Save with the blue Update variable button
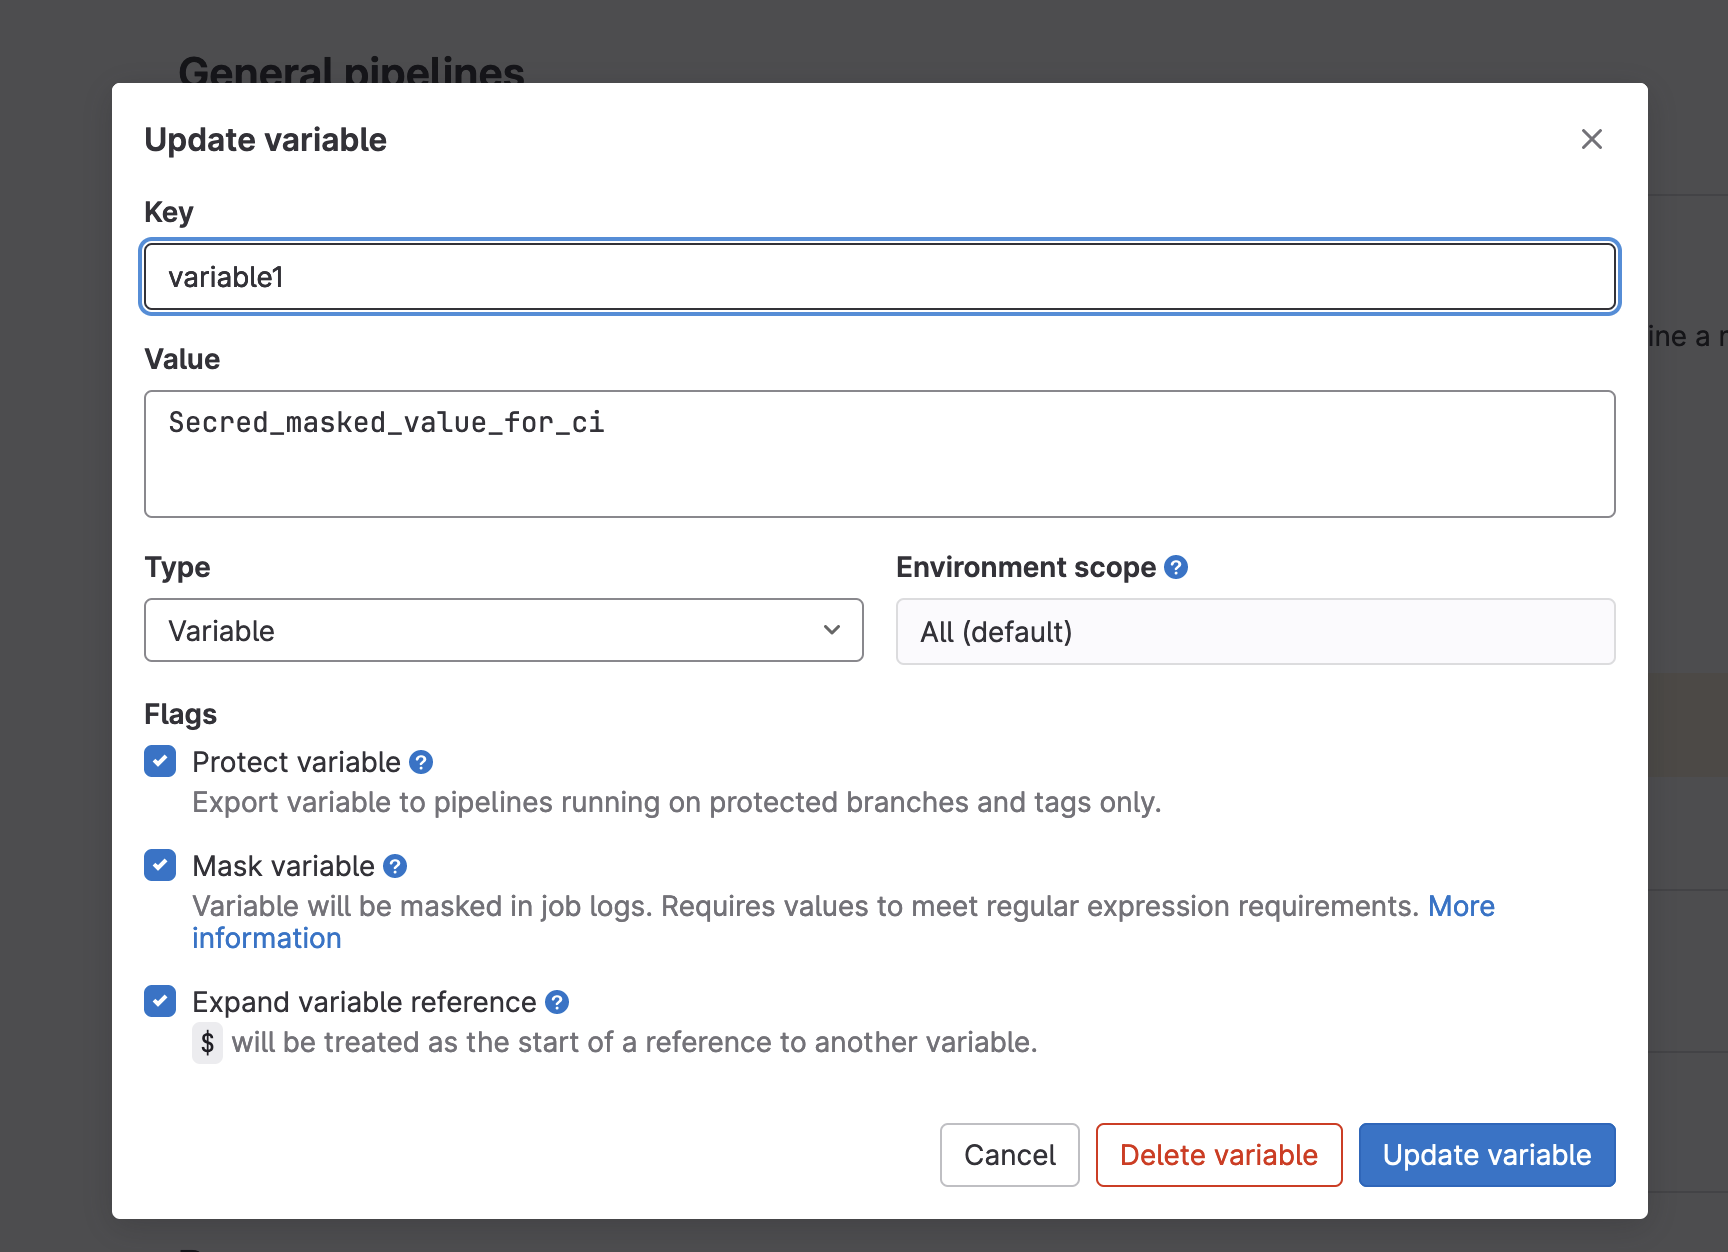This screenshot has height=1252, width=1728. (x=1486, y=1155)
